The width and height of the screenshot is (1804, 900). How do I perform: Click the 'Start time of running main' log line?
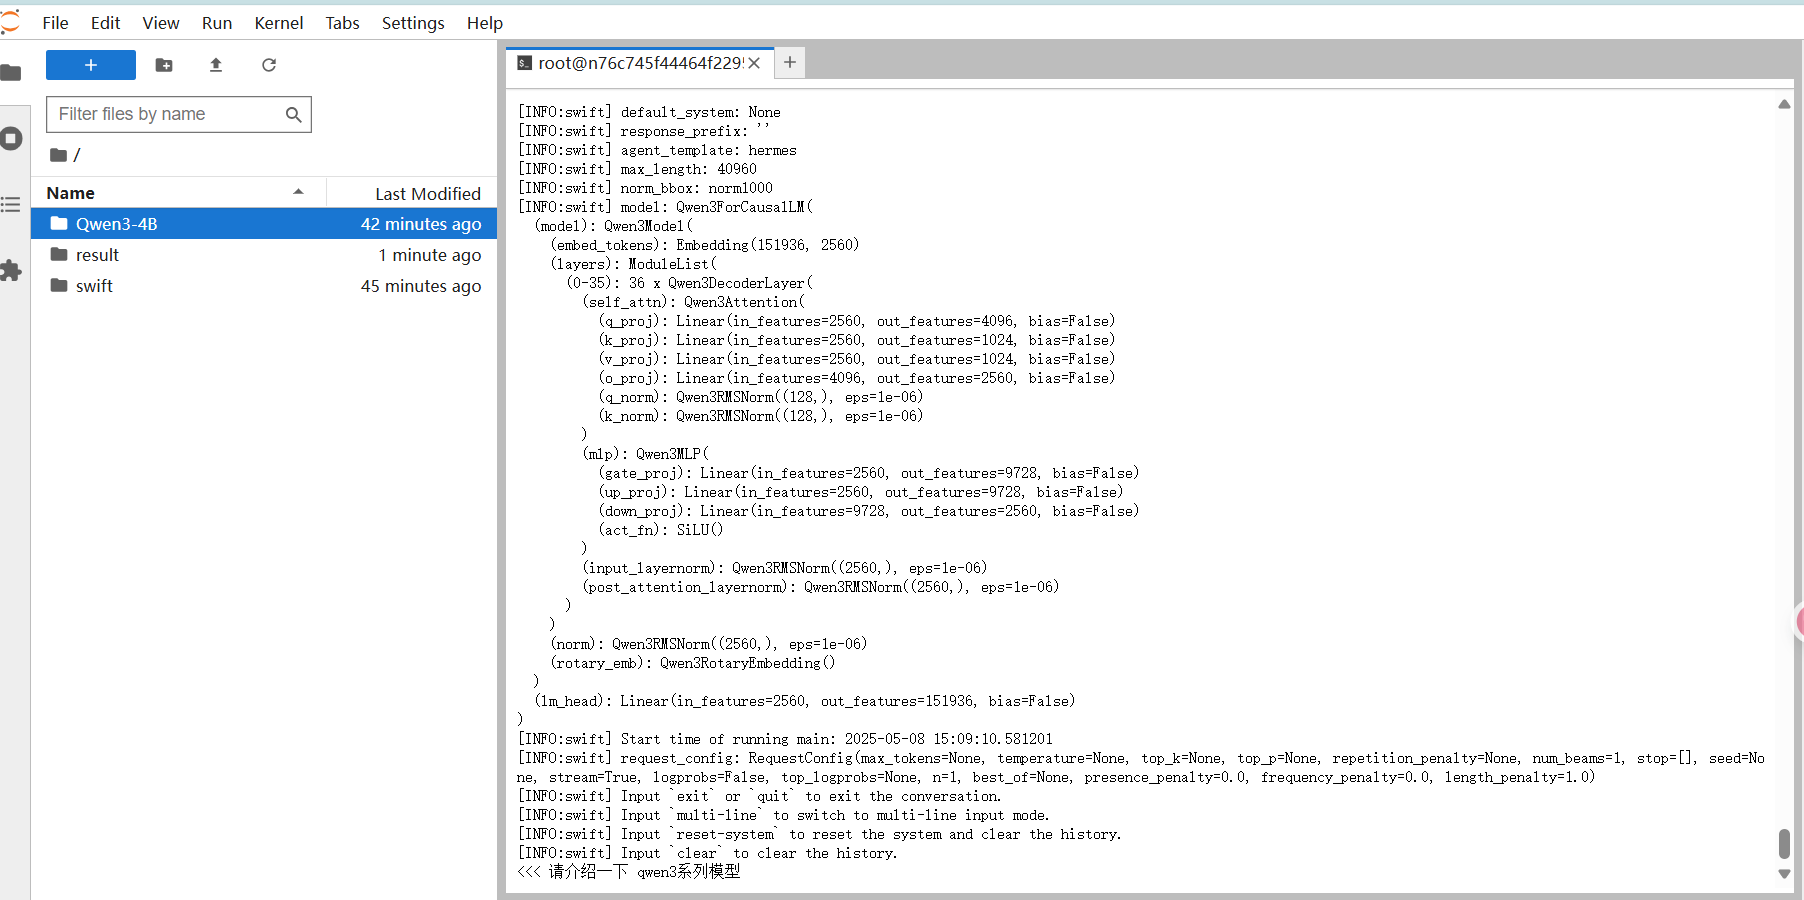click(x=785, y=739)
